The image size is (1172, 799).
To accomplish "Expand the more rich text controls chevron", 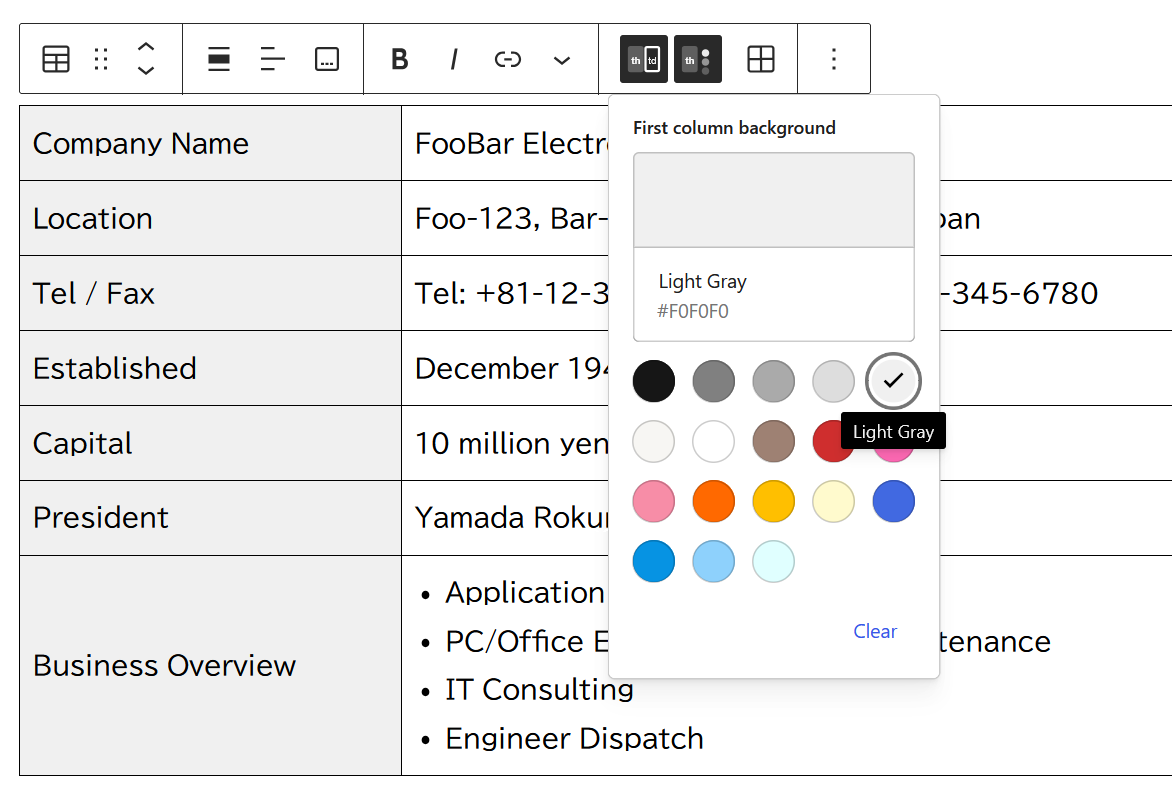I will pos(561,59).
